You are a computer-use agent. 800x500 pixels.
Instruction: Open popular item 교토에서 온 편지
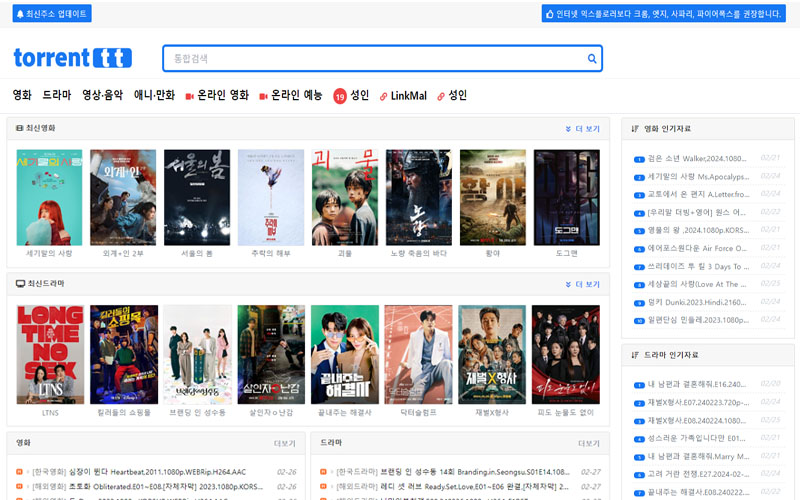[698, 194]
